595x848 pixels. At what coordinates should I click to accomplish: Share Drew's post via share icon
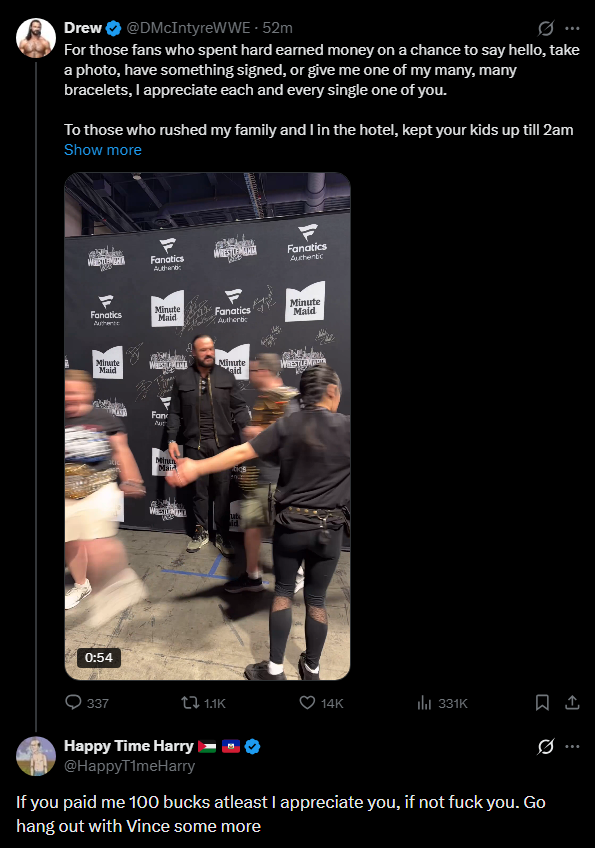572,703
